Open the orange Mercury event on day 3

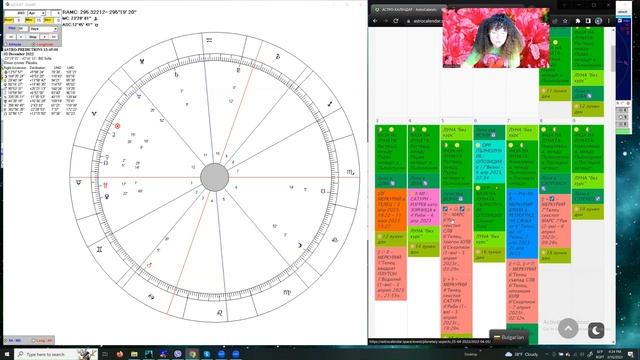(x=391, y=210)
